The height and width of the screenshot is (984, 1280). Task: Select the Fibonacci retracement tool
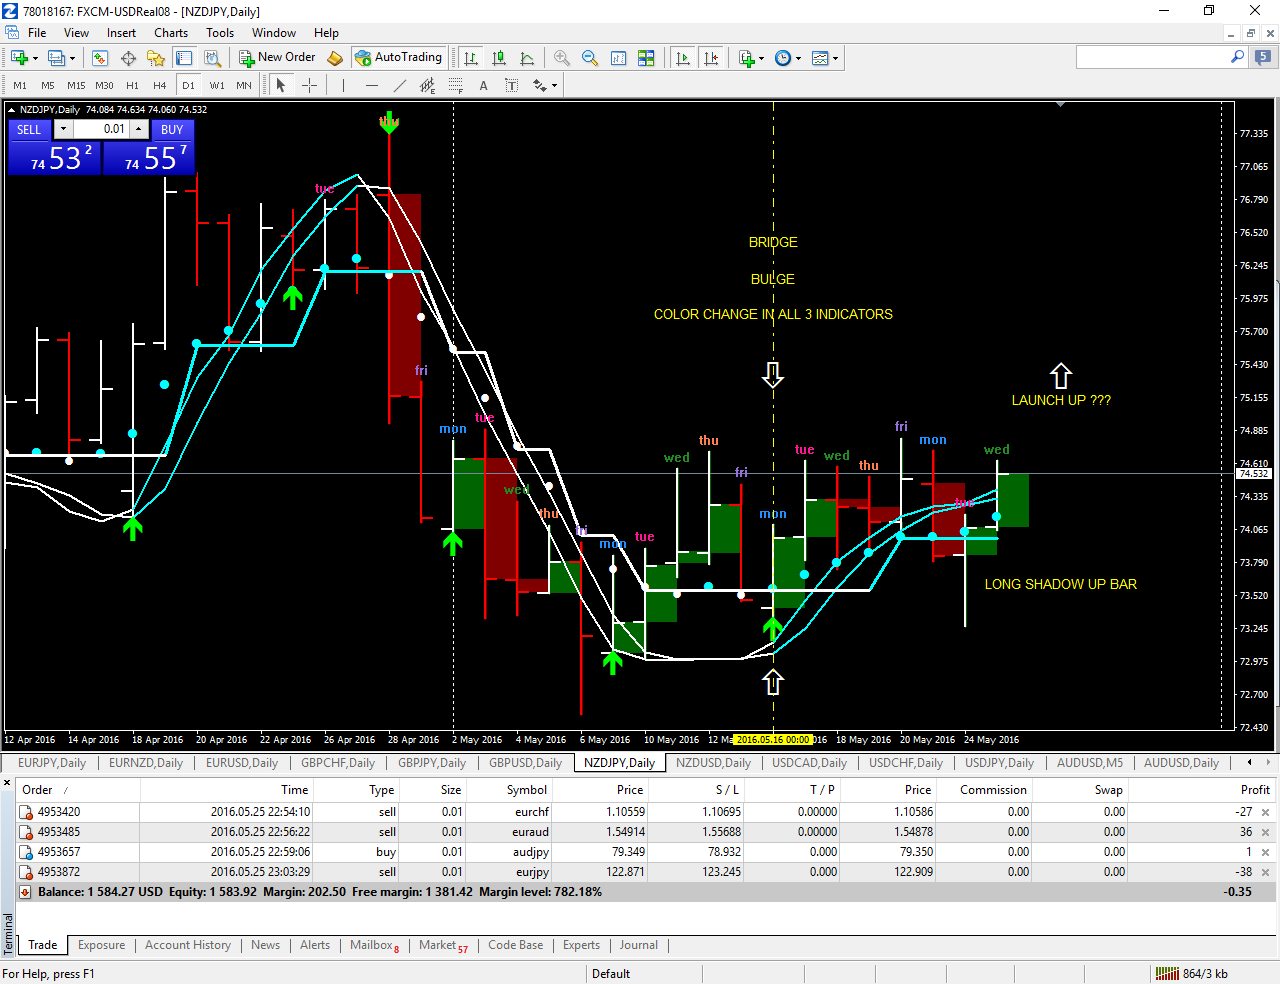coord(455,85)
